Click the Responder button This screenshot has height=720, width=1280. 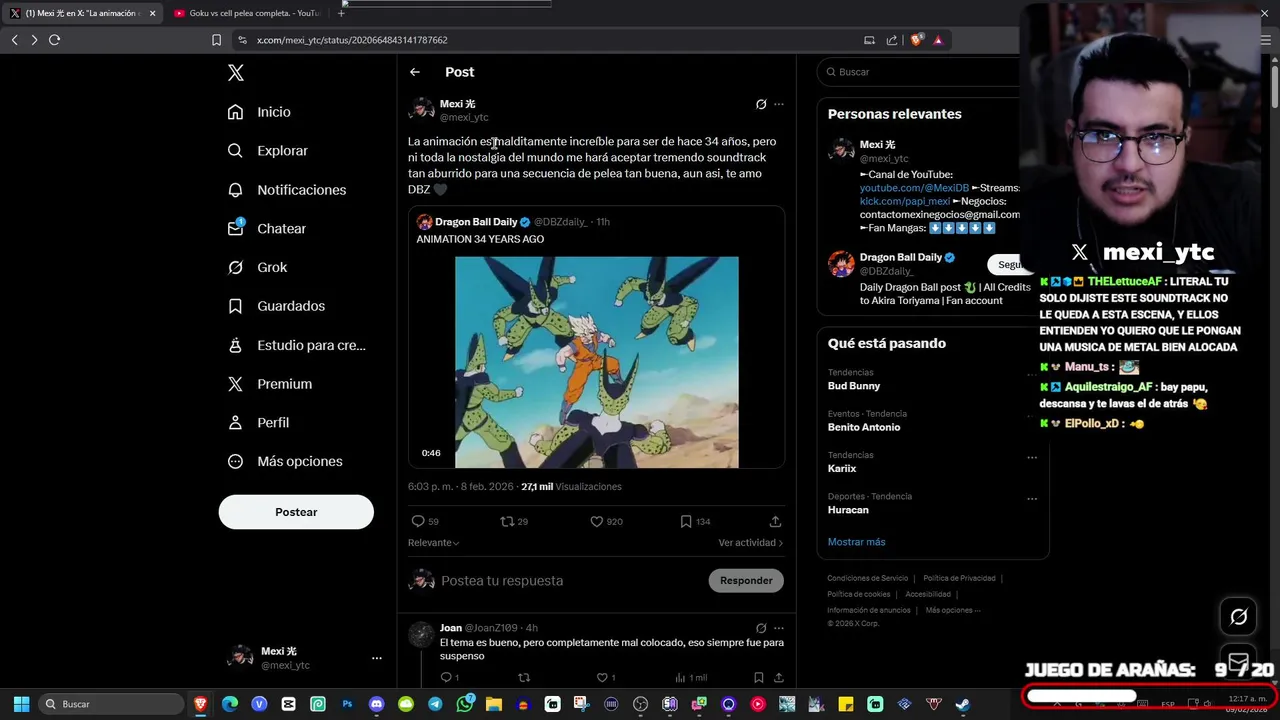tap(746, 581)
